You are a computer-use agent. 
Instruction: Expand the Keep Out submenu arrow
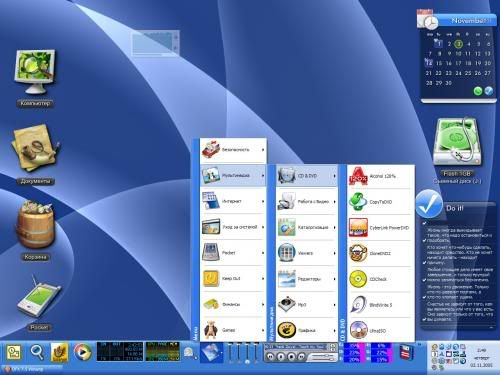[x=263, y=279]
